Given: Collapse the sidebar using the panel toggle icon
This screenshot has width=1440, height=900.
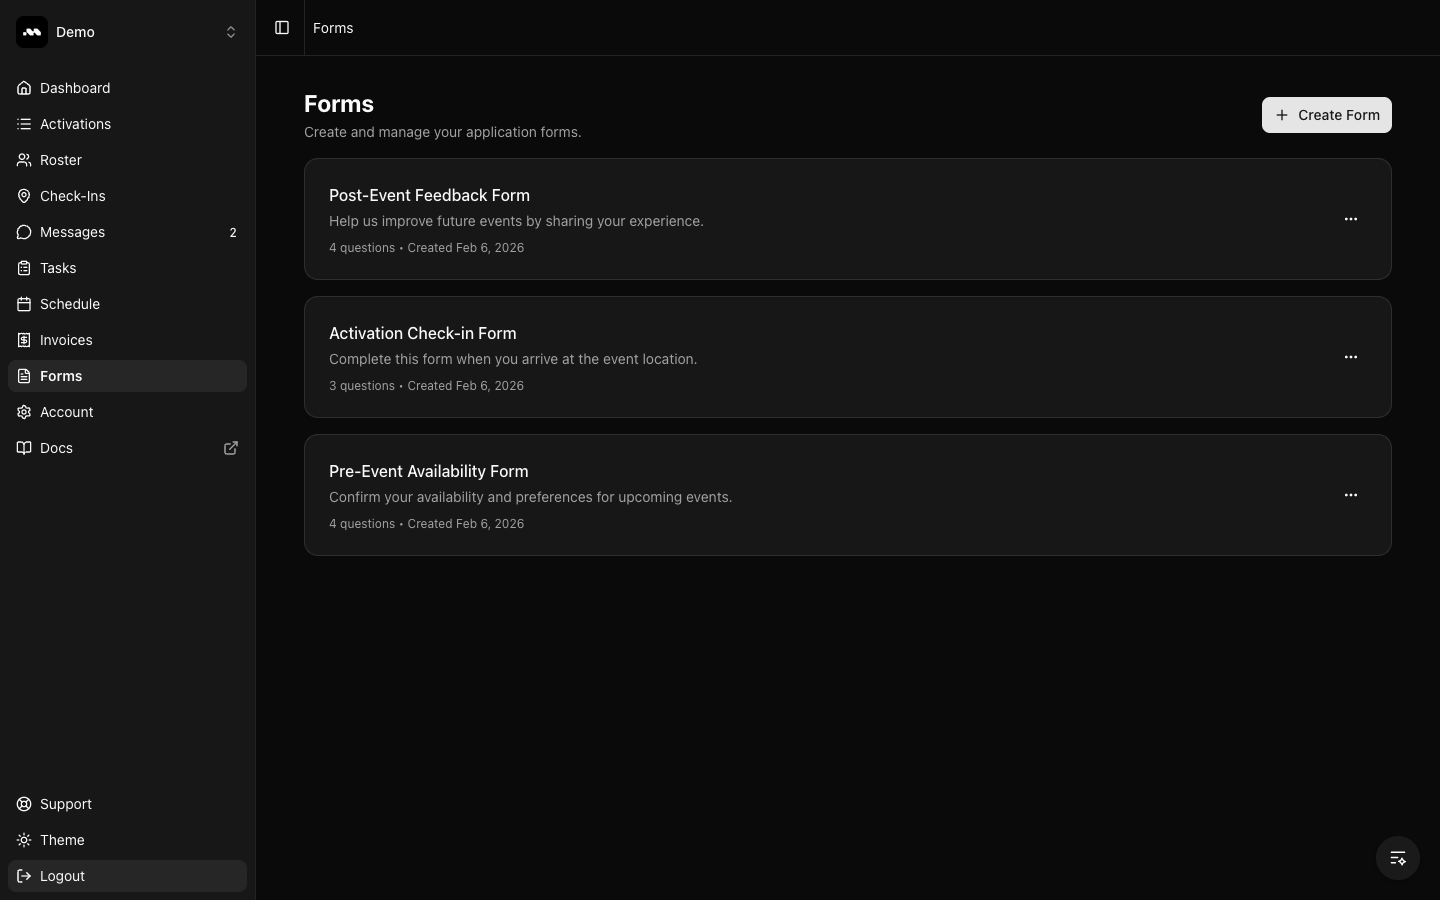Looking at the screenshot, I should 282,28.
